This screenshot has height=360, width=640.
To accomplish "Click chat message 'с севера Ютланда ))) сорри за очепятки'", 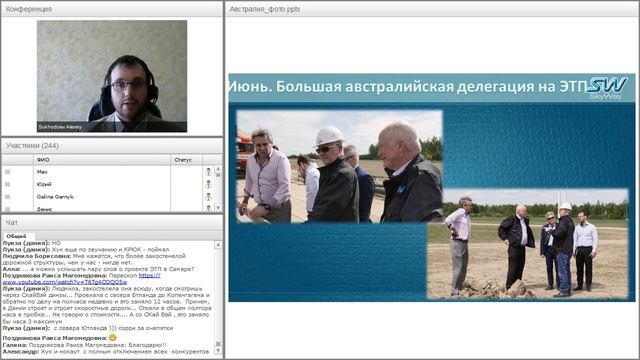I will 88,328.
